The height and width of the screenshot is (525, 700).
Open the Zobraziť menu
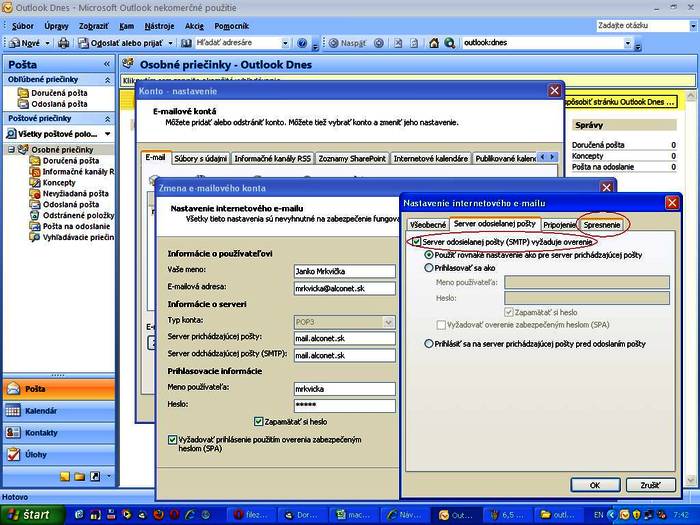tap(93, 26)
